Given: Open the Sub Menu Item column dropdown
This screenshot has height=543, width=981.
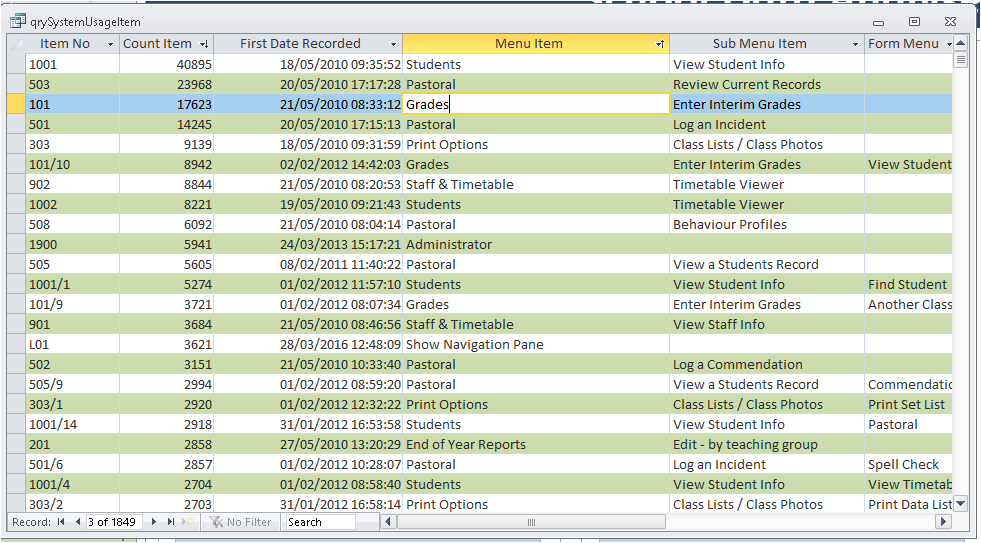Looking at the screenshot, I should click(855, 44).
